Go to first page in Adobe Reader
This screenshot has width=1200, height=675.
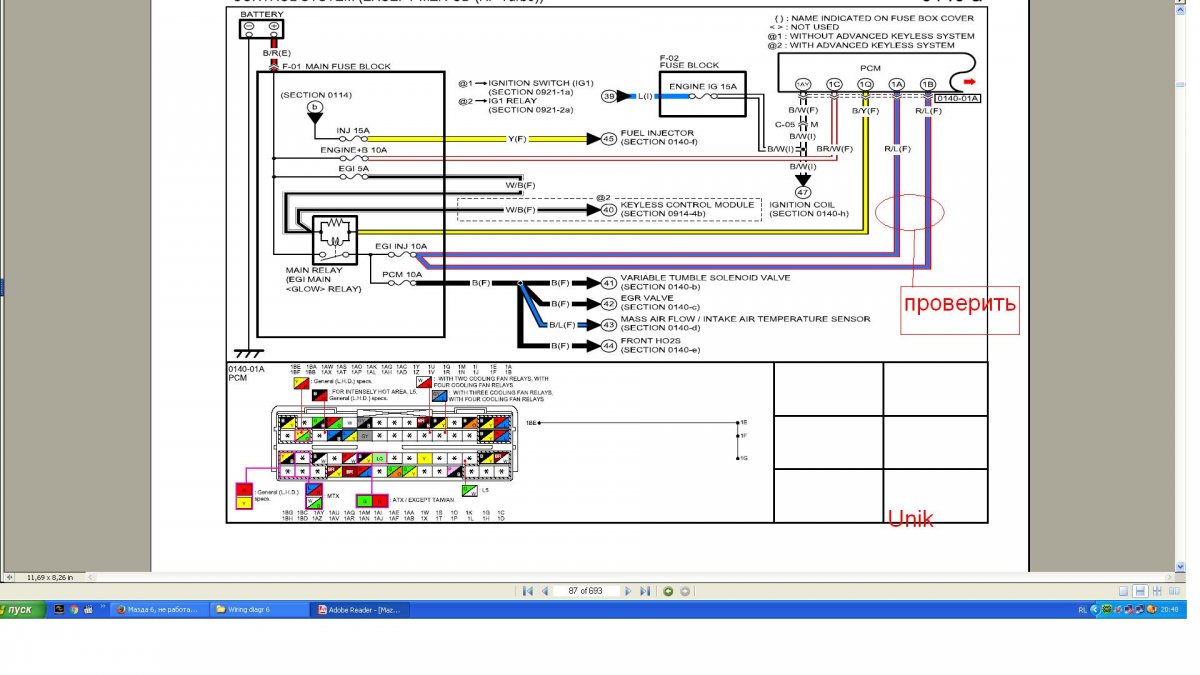[x=528, y=591]
